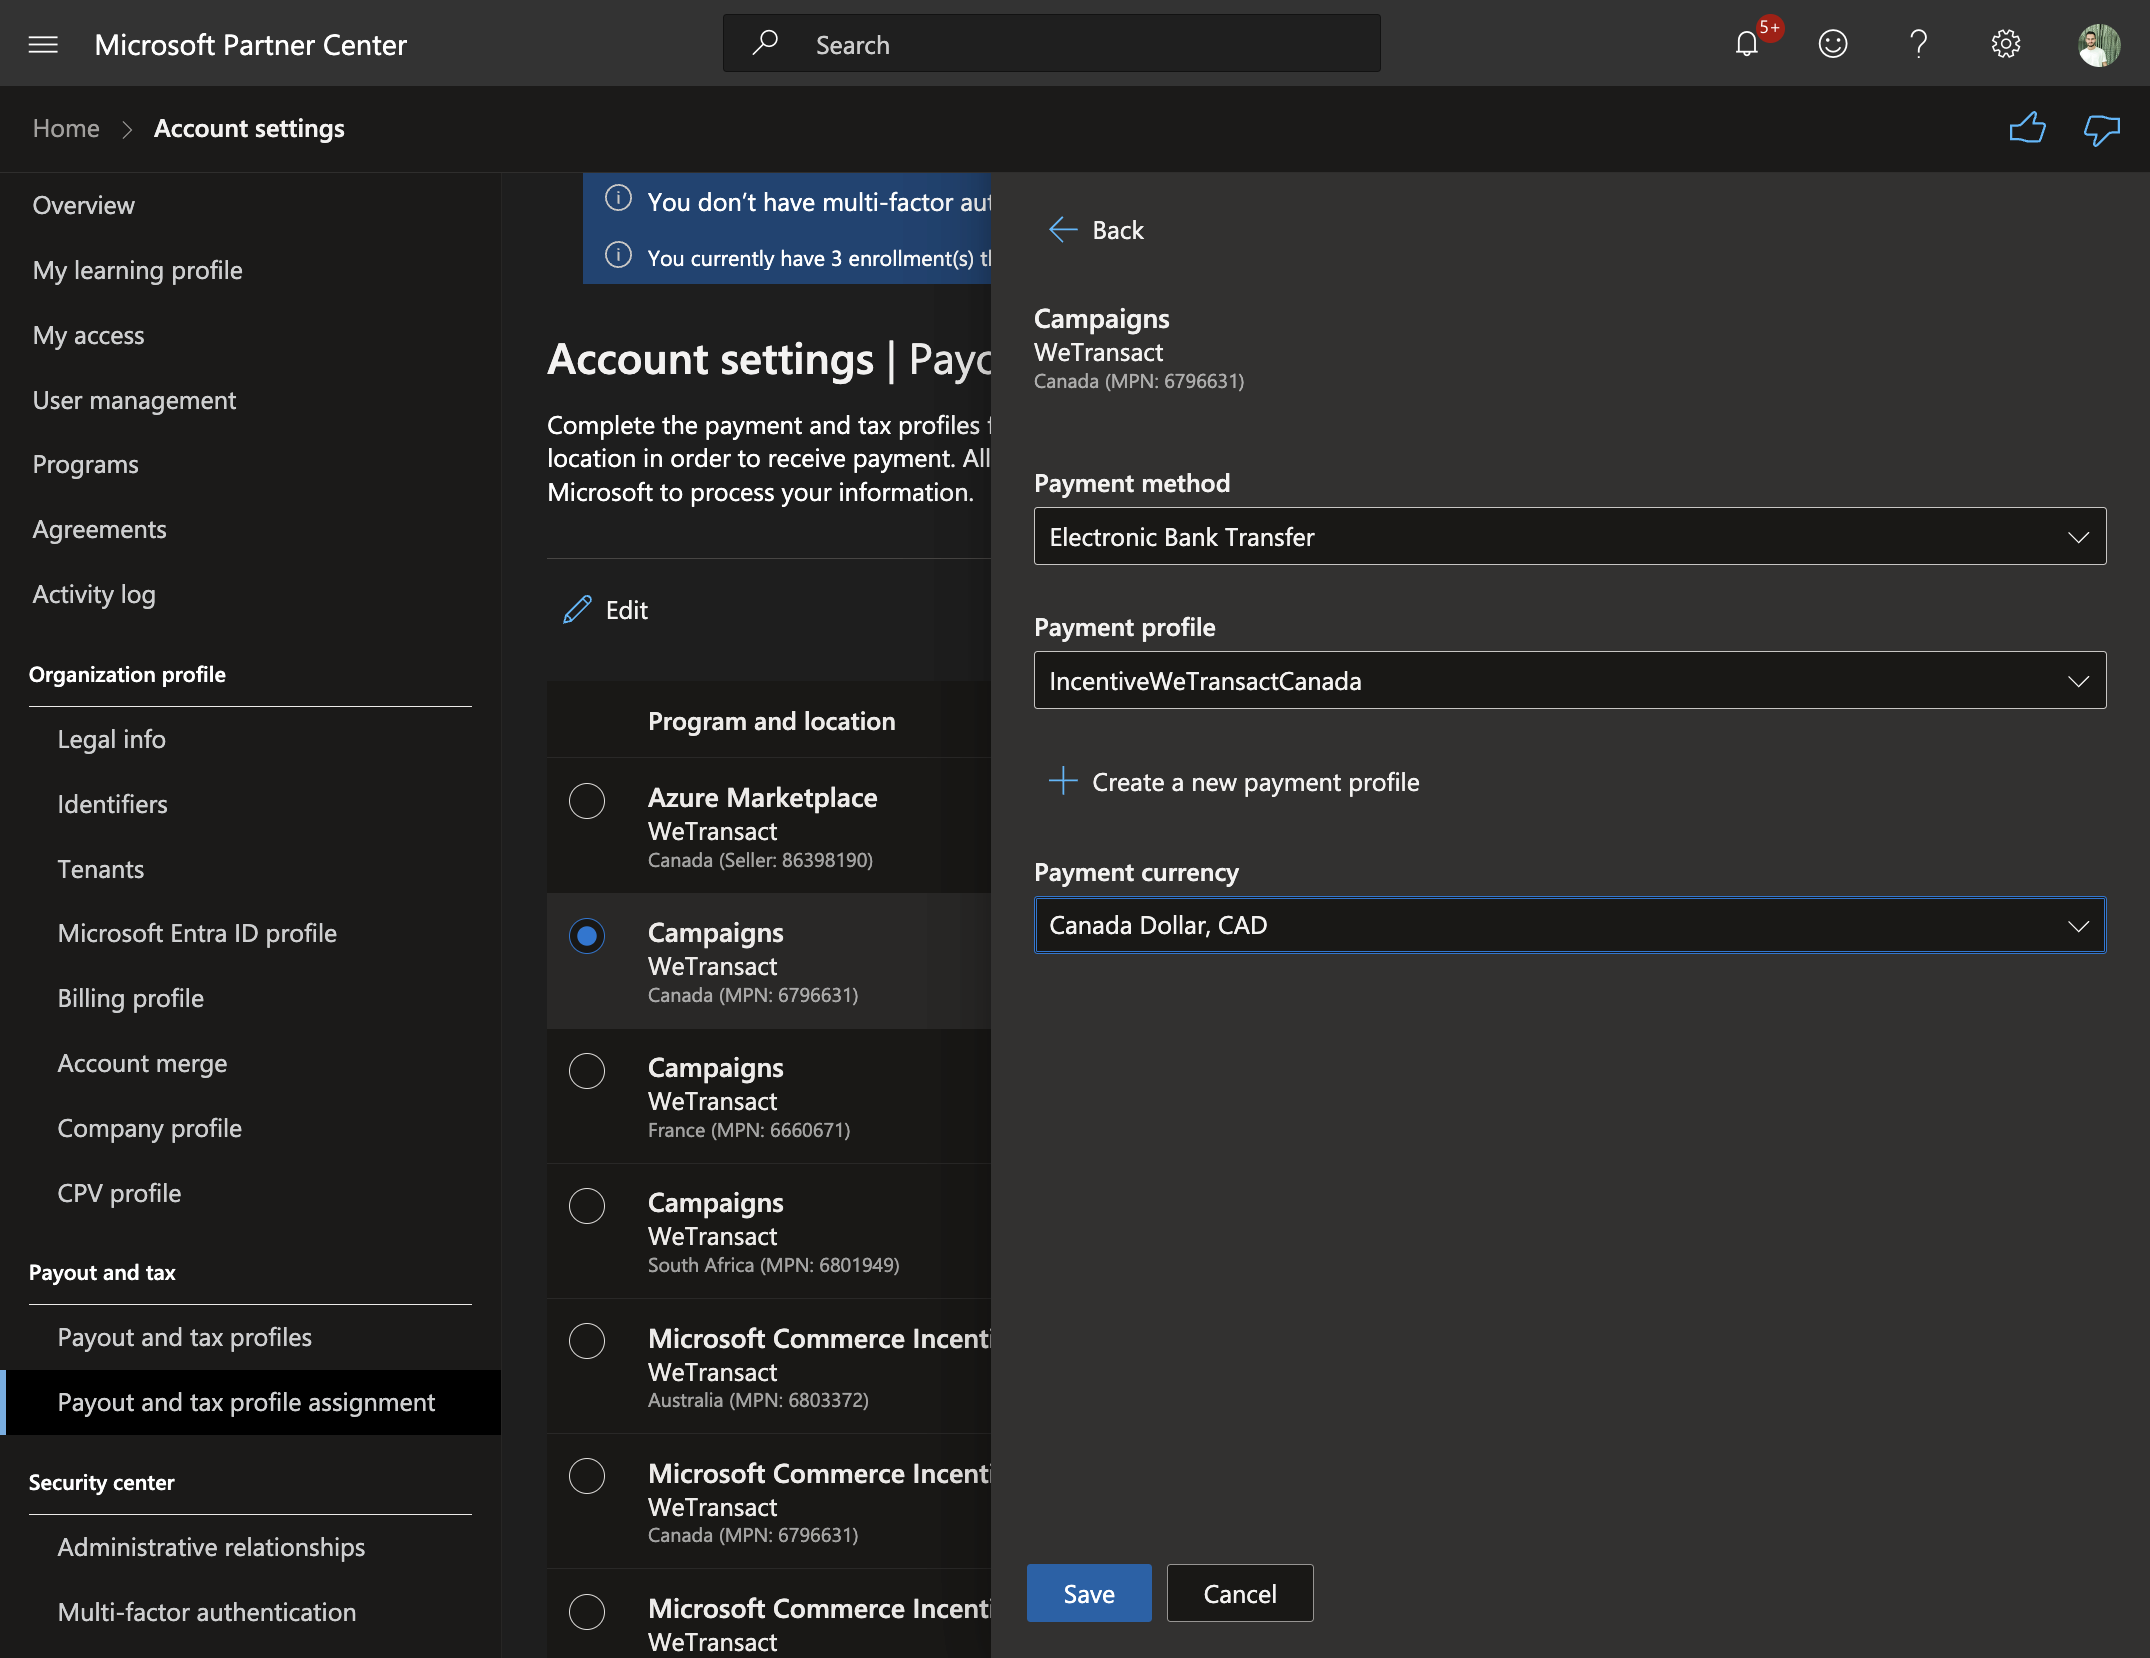Image resolution: width=2150 pixels, height=1658 pixels.
Task: Expand the Payment currency dropdown
Action: click(1570, 925)
